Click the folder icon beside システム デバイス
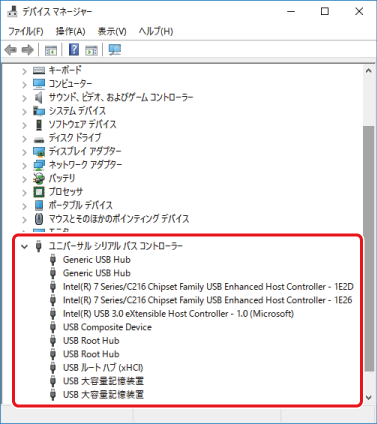This screenshot has width=377, height=424. click(39, 111)
